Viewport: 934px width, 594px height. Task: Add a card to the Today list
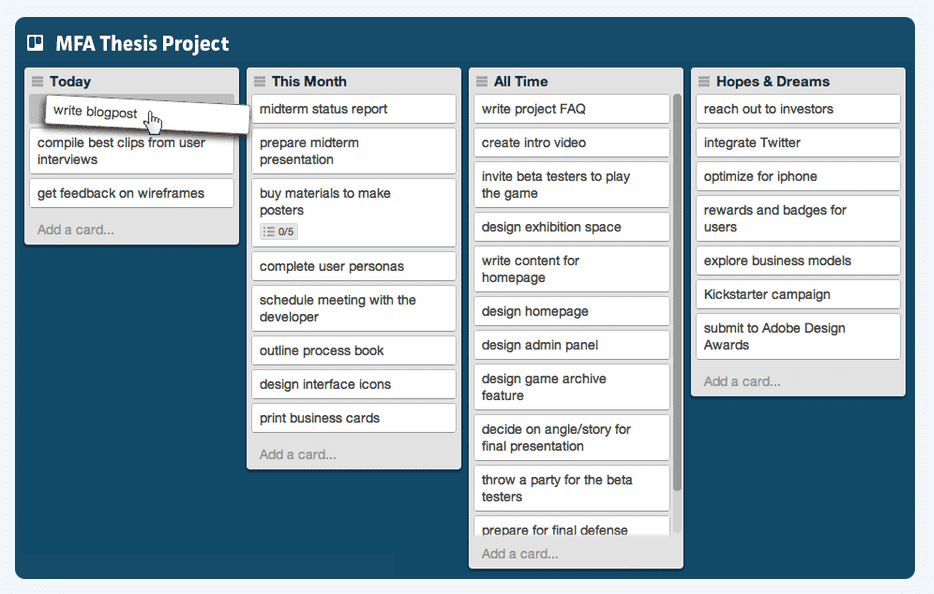(76, 230)
